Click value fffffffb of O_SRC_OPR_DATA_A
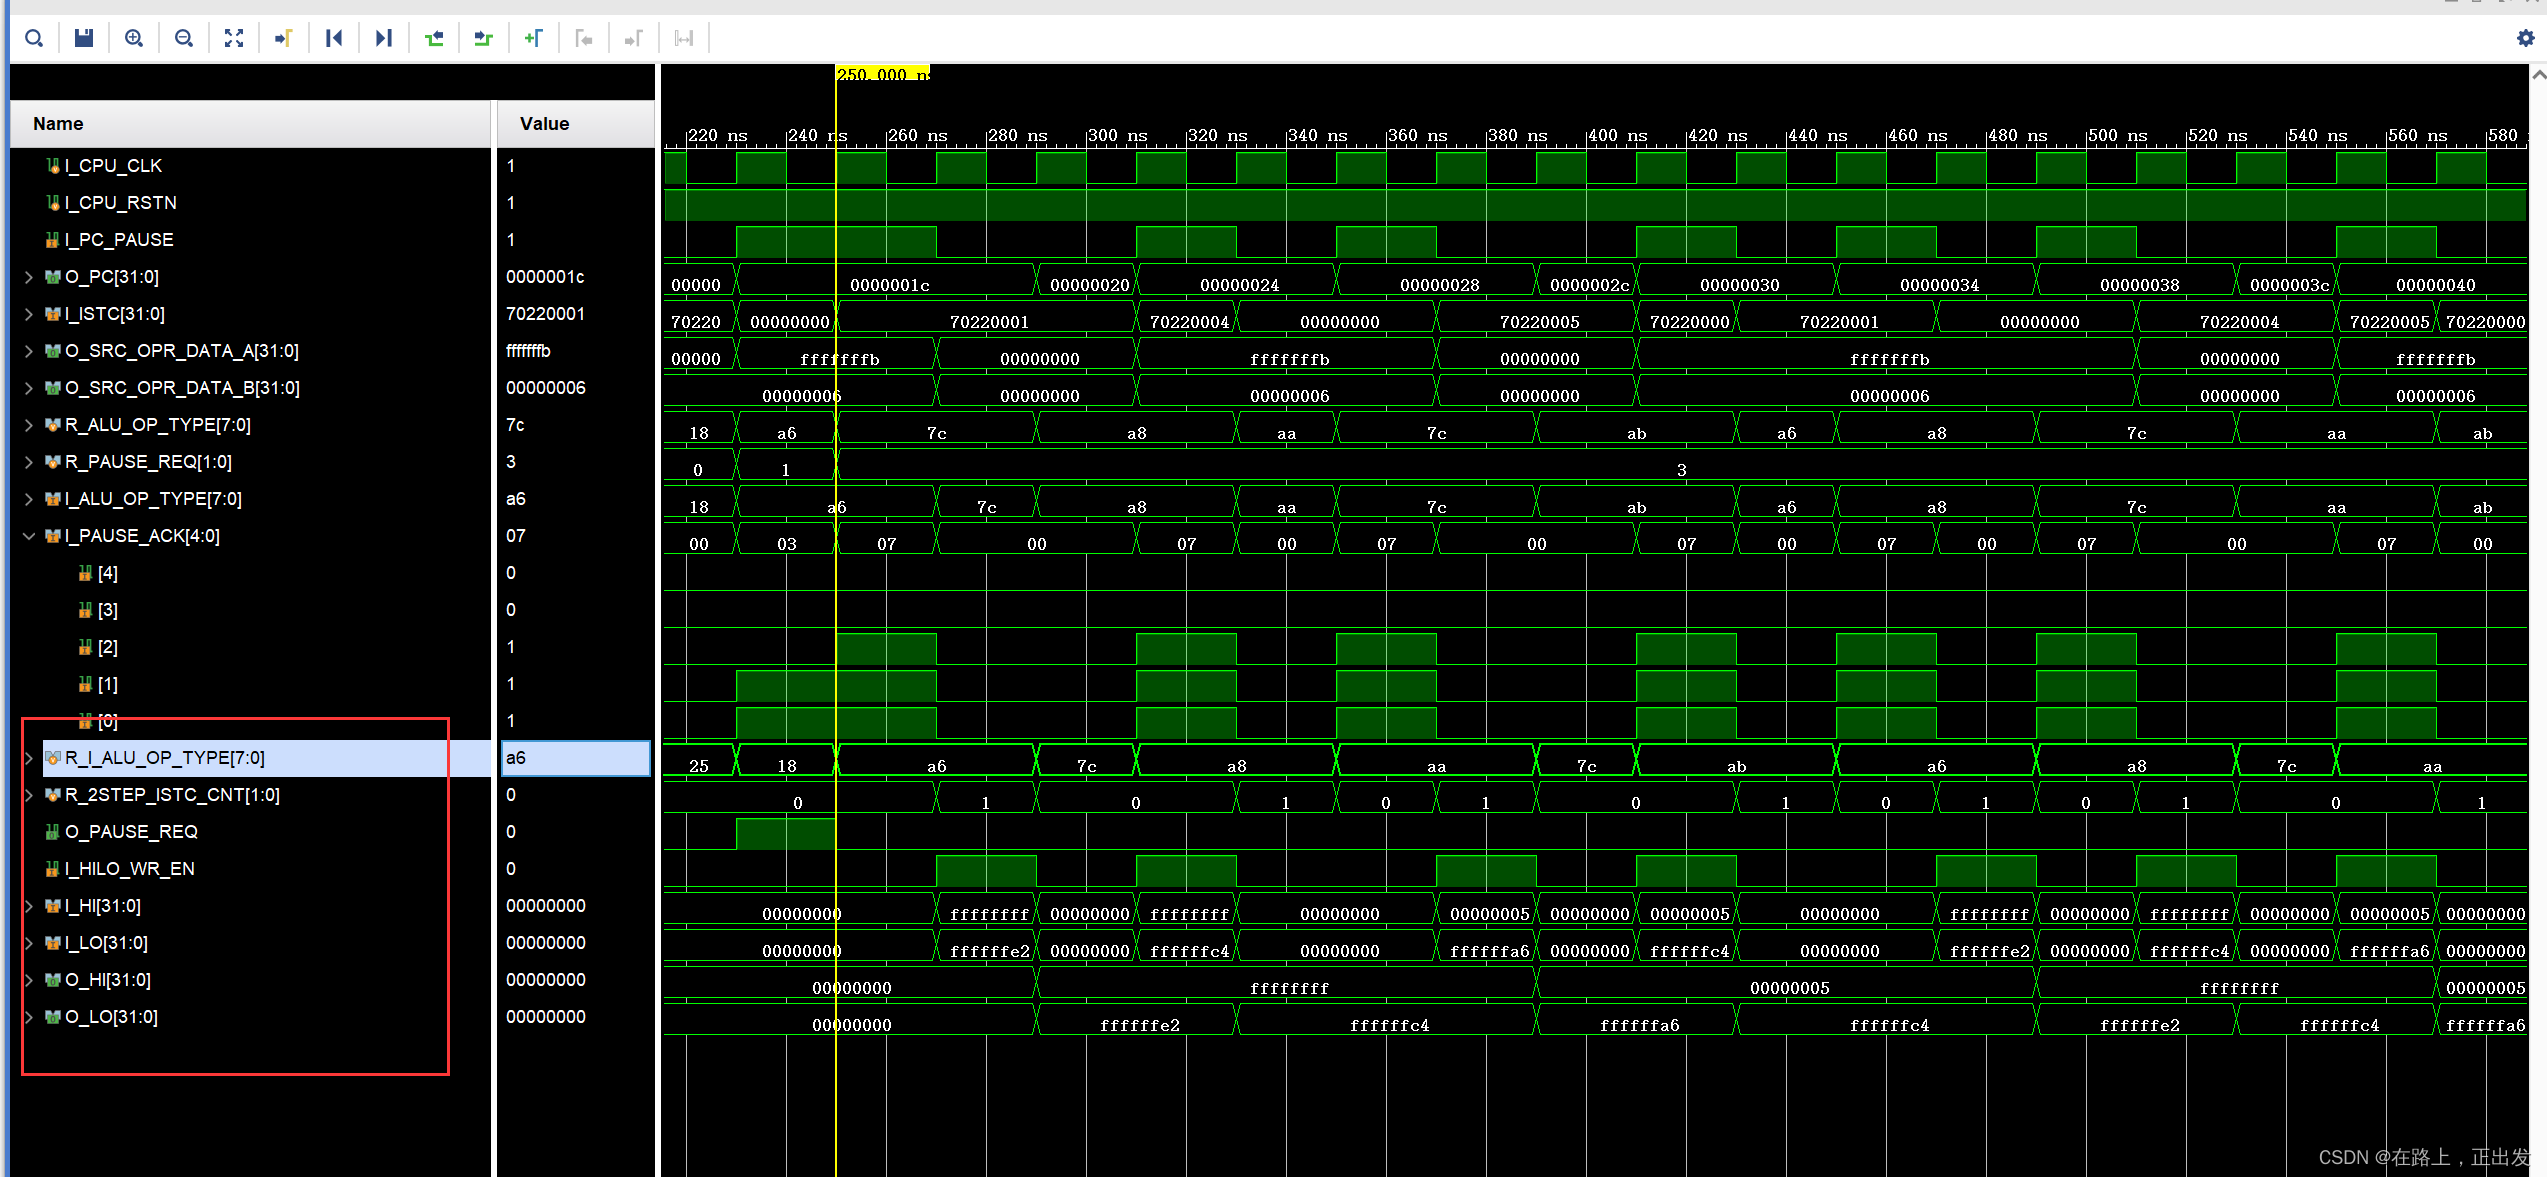The height and width of the screenshot is (1177, 2547). coord(528,351)
